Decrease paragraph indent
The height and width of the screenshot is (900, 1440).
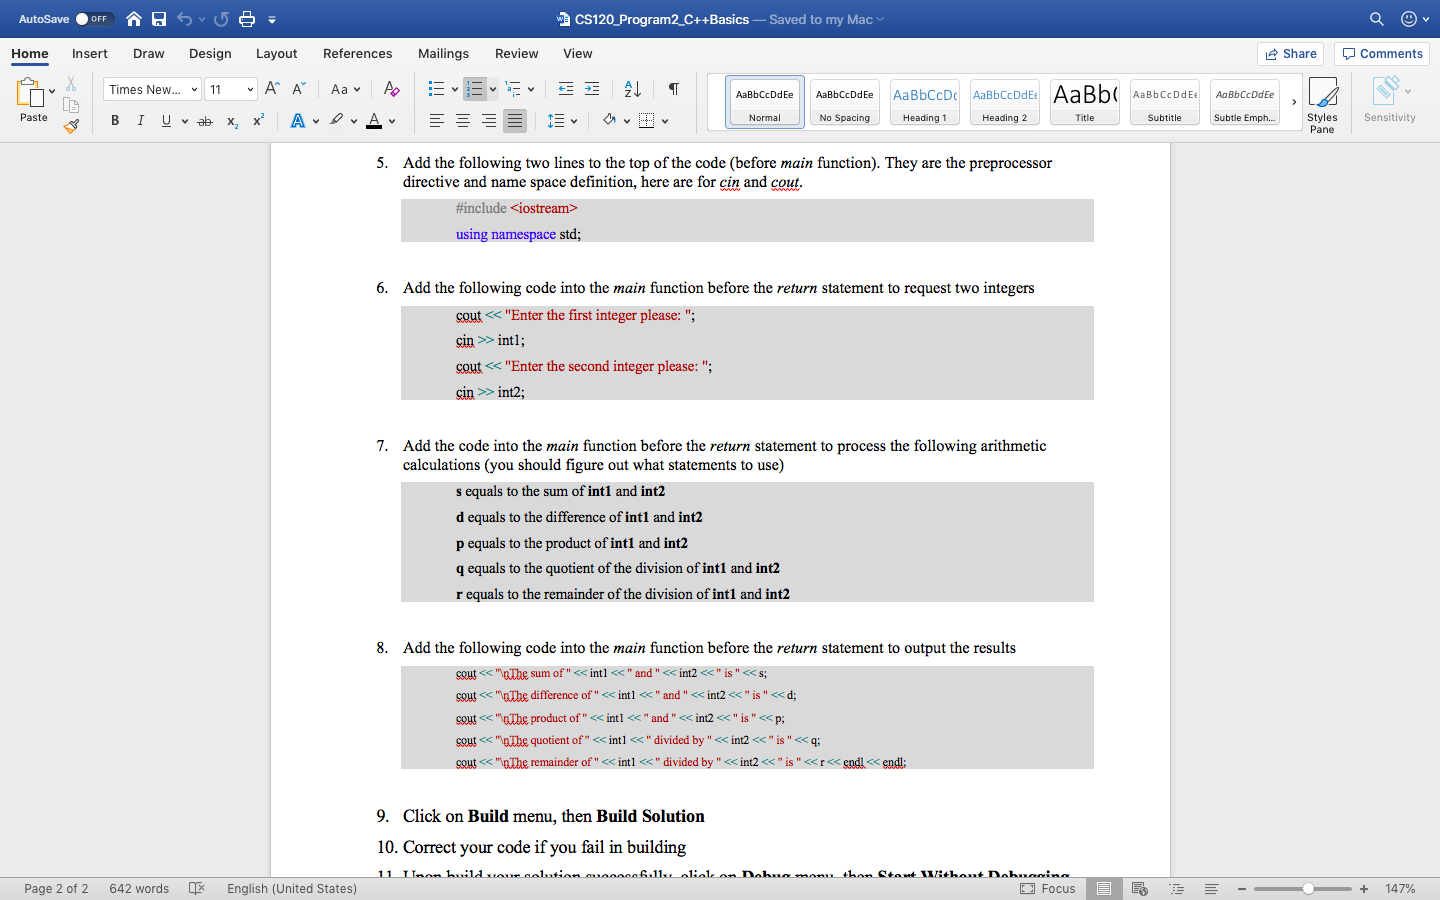click(566, 89)
